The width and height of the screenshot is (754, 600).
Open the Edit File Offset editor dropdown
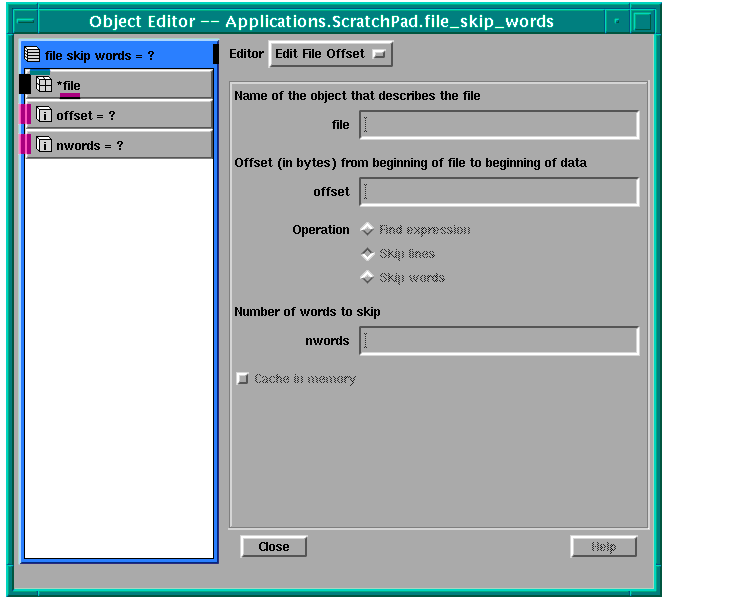click(330, 54)
